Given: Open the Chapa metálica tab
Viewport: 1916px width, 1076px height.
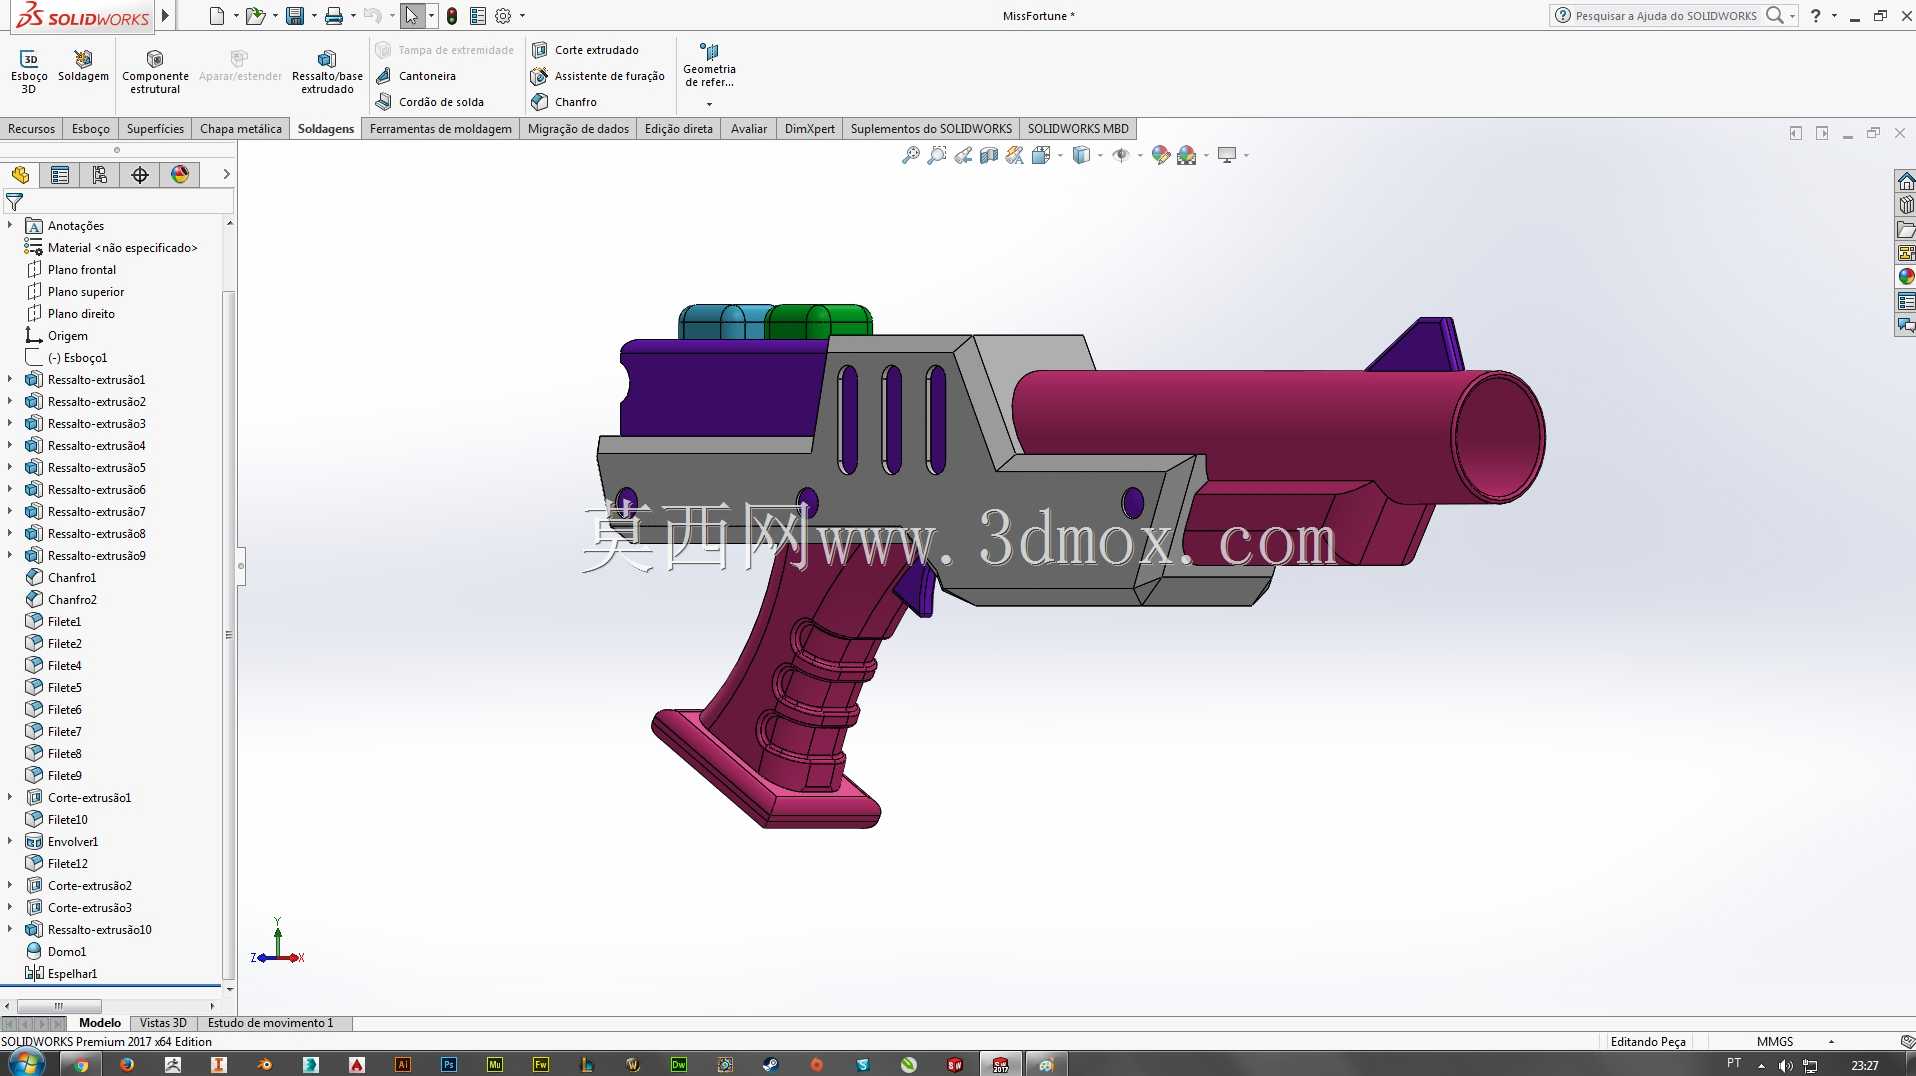Looking at the screenshot, I should tap(241, 128).
